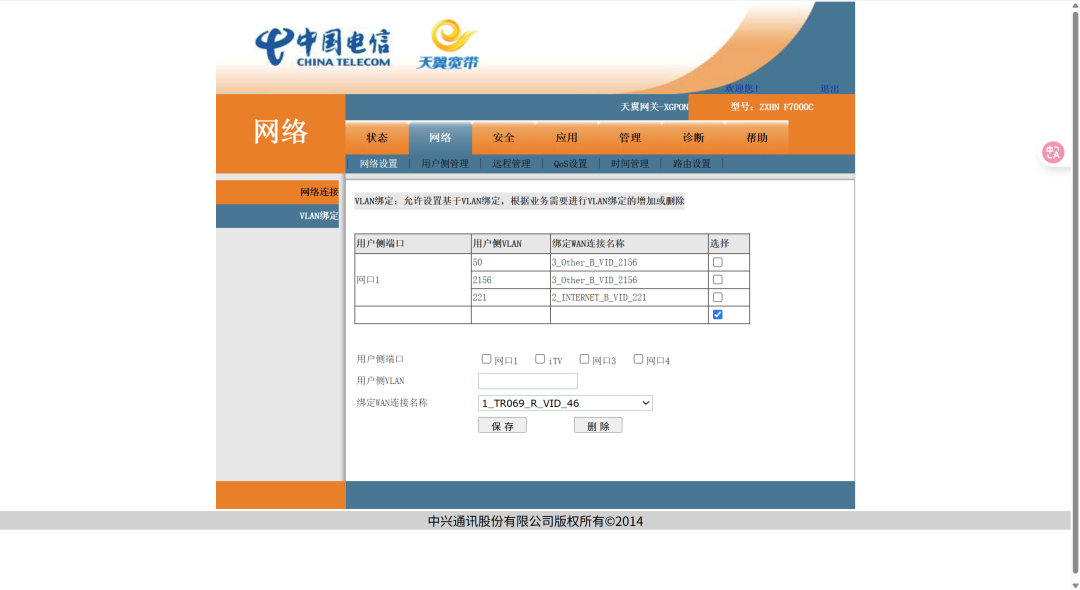
Task: Click the 删除 button
Action: [598, 425]
